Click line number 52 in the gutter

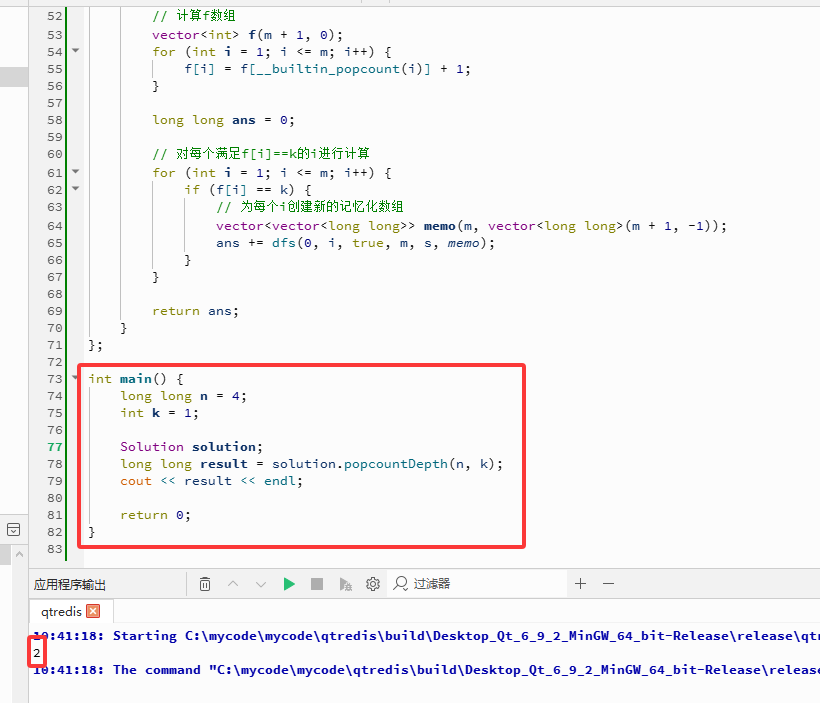(x=54, y=16)
